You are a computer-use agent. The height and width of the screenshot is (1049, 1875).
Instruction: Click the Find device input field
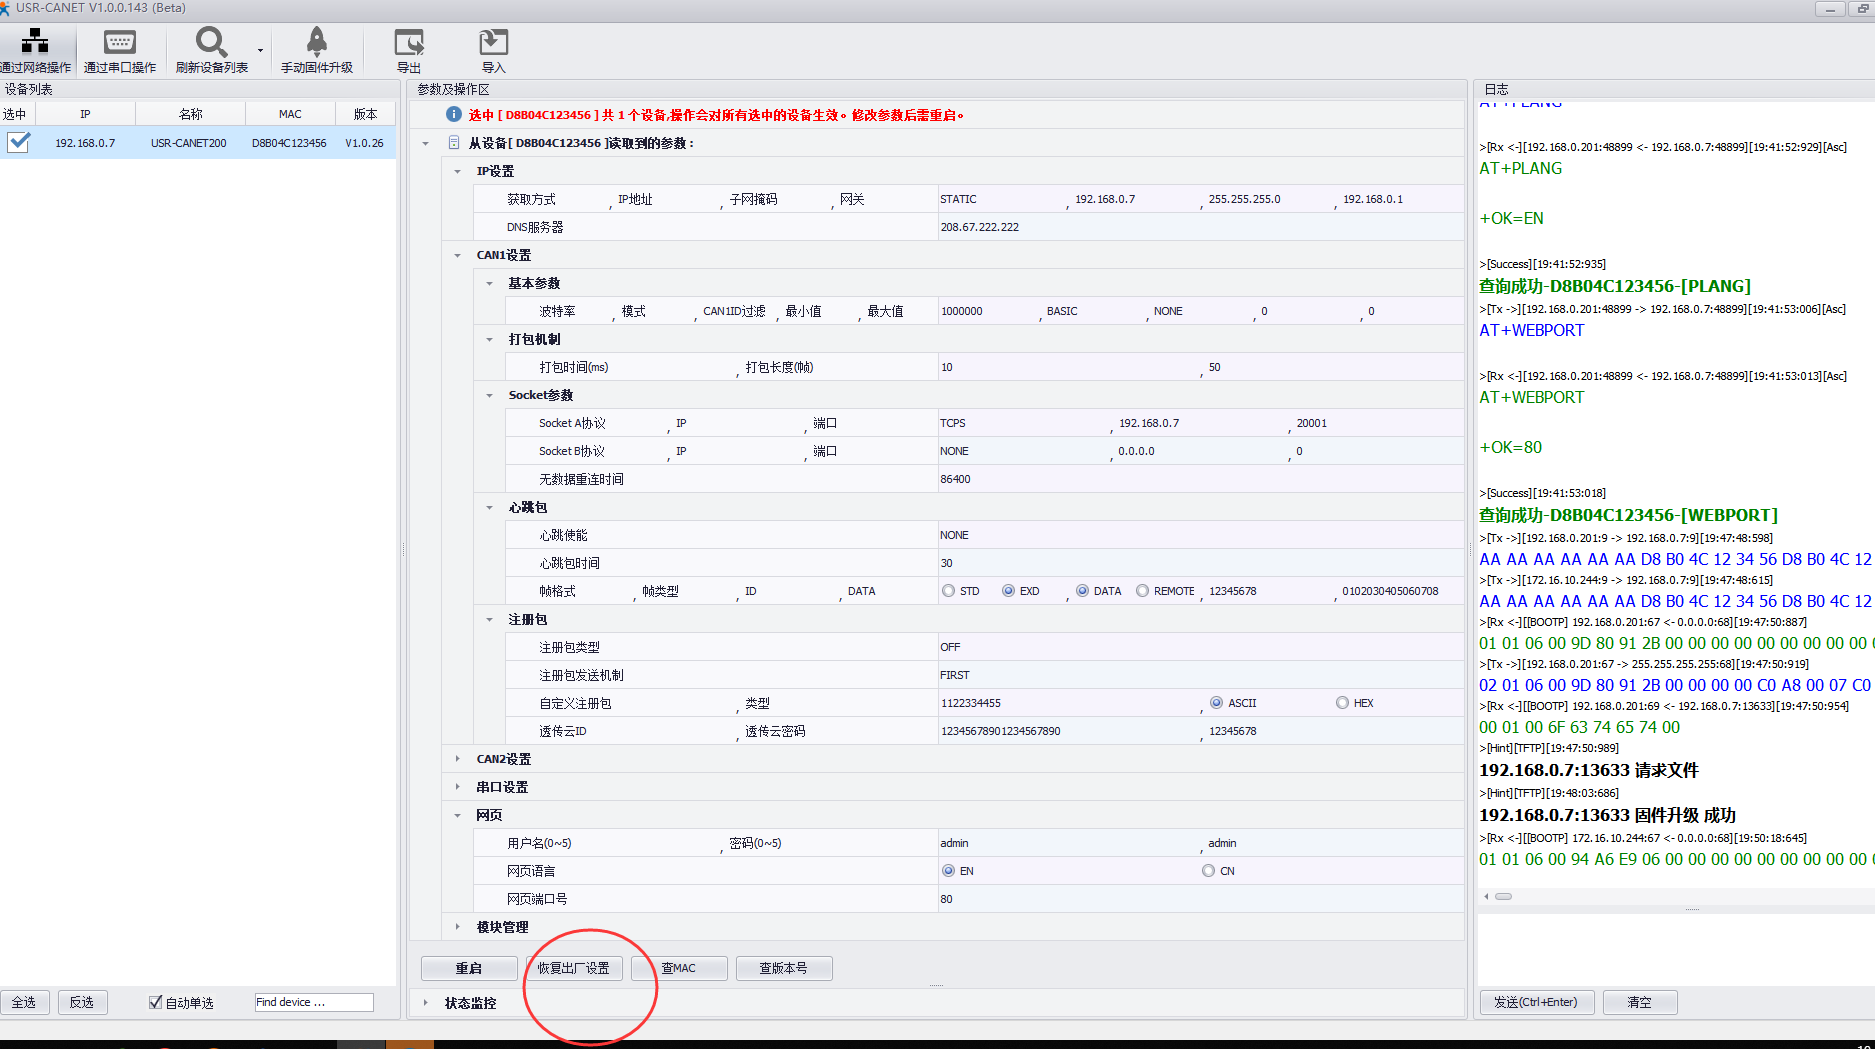pyautogui.click(x=313, y=1002)
